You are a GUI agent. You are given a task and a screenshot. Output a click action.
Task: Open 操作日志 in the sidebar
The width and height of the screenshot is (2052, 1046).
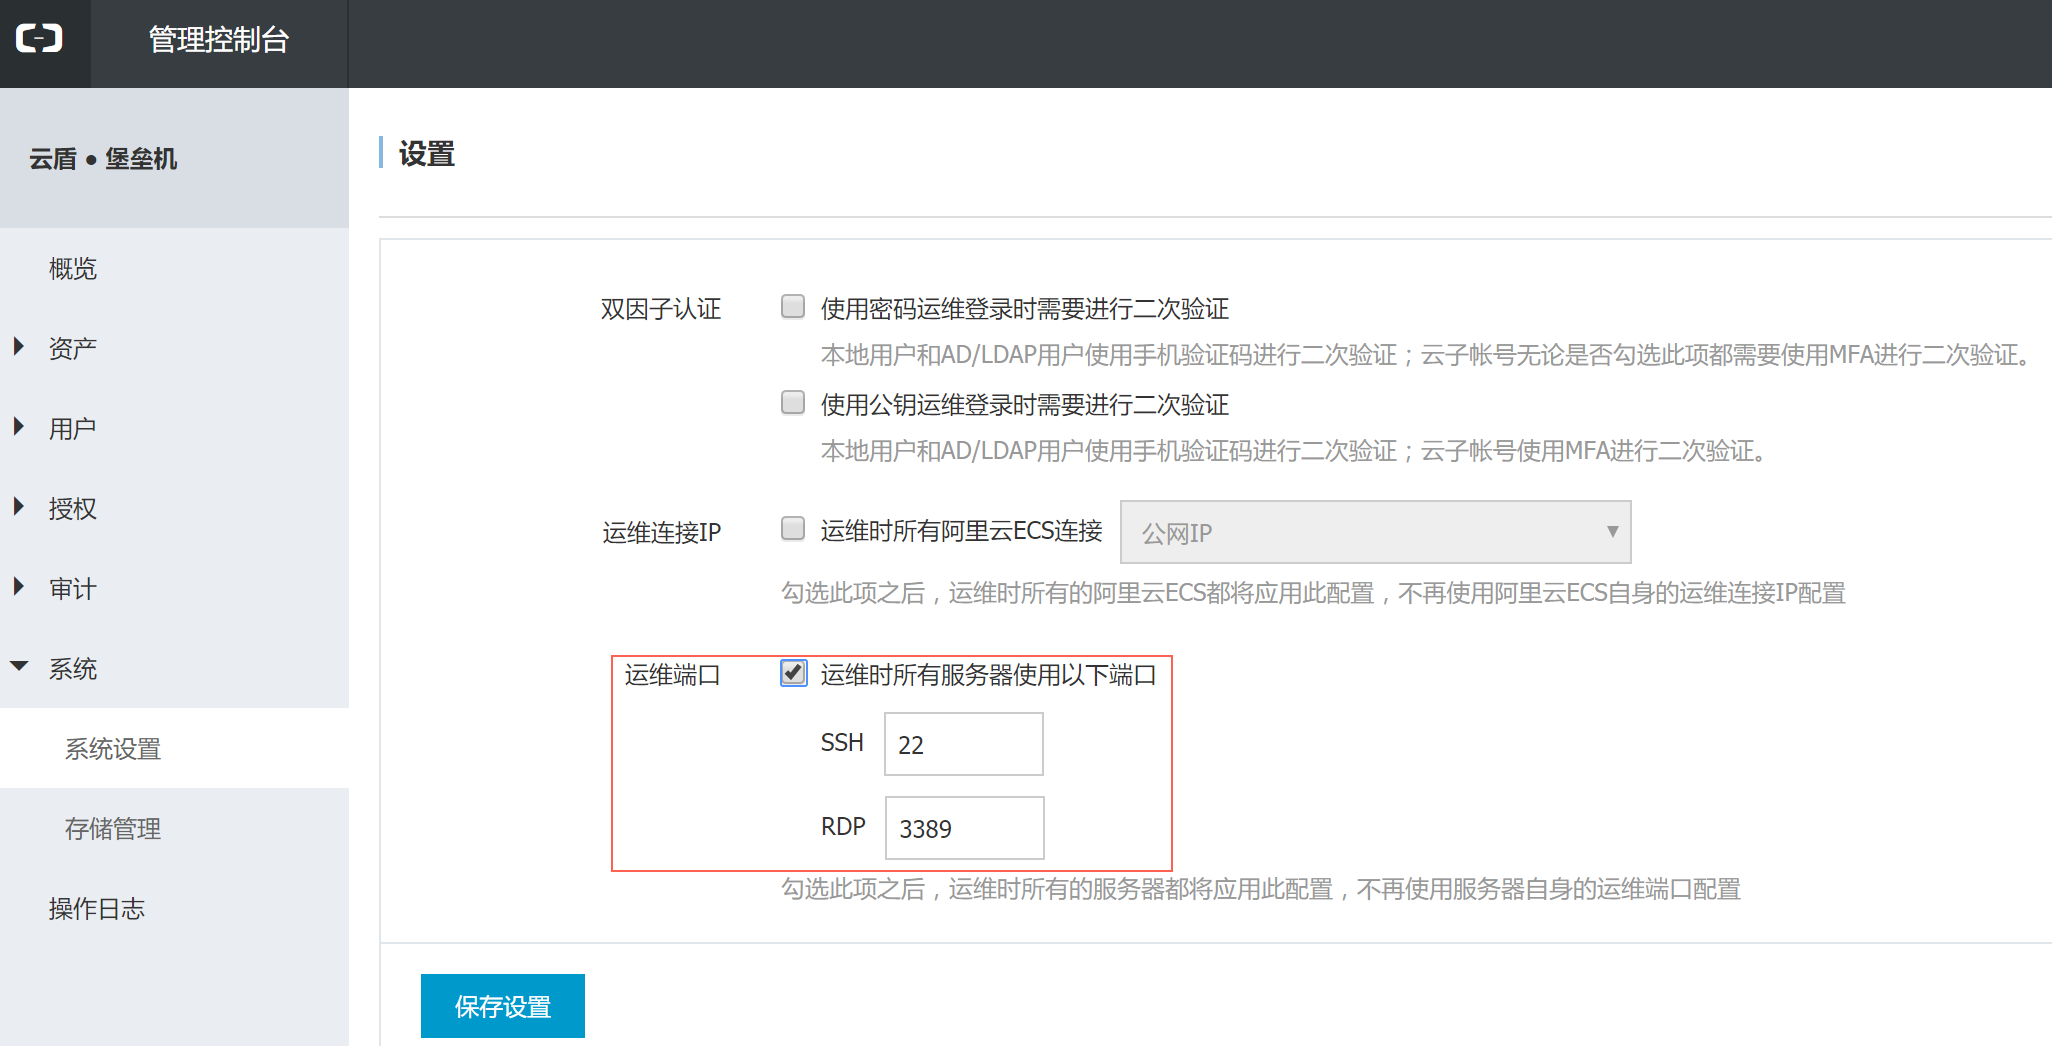97,908
